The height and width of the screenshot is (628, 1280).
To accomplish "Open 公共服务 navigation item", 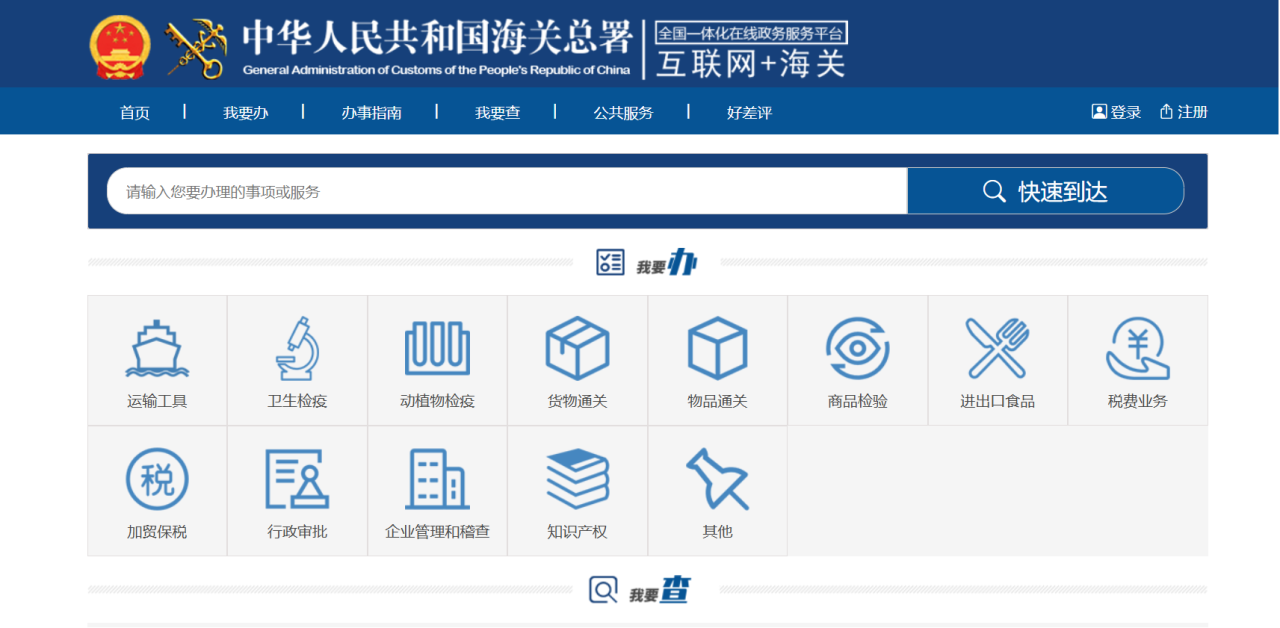I will pos(623,112).
